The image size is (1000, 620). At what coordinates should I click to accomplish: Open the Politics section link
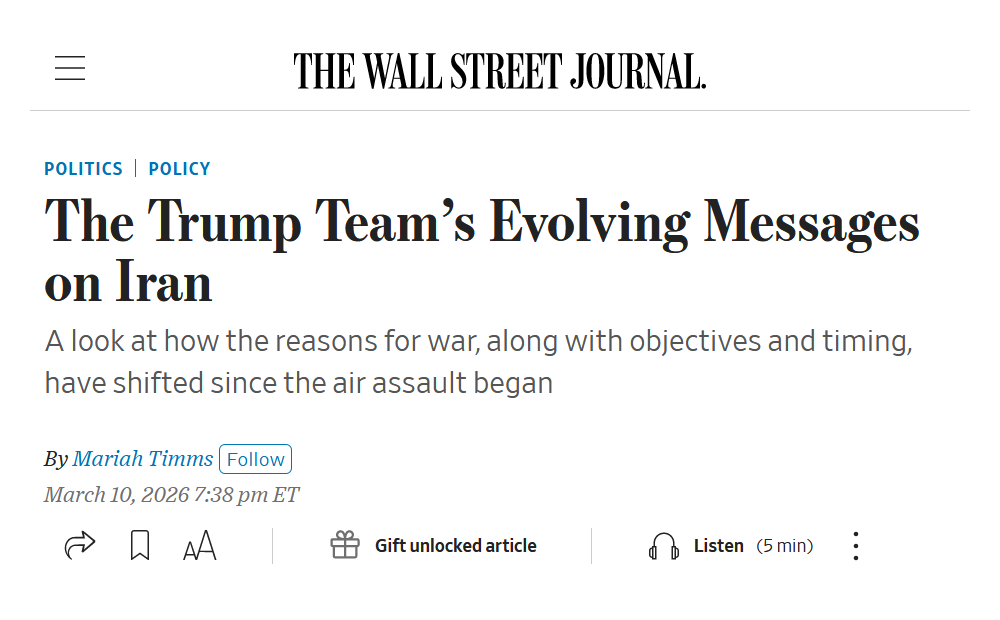[83, 169]
